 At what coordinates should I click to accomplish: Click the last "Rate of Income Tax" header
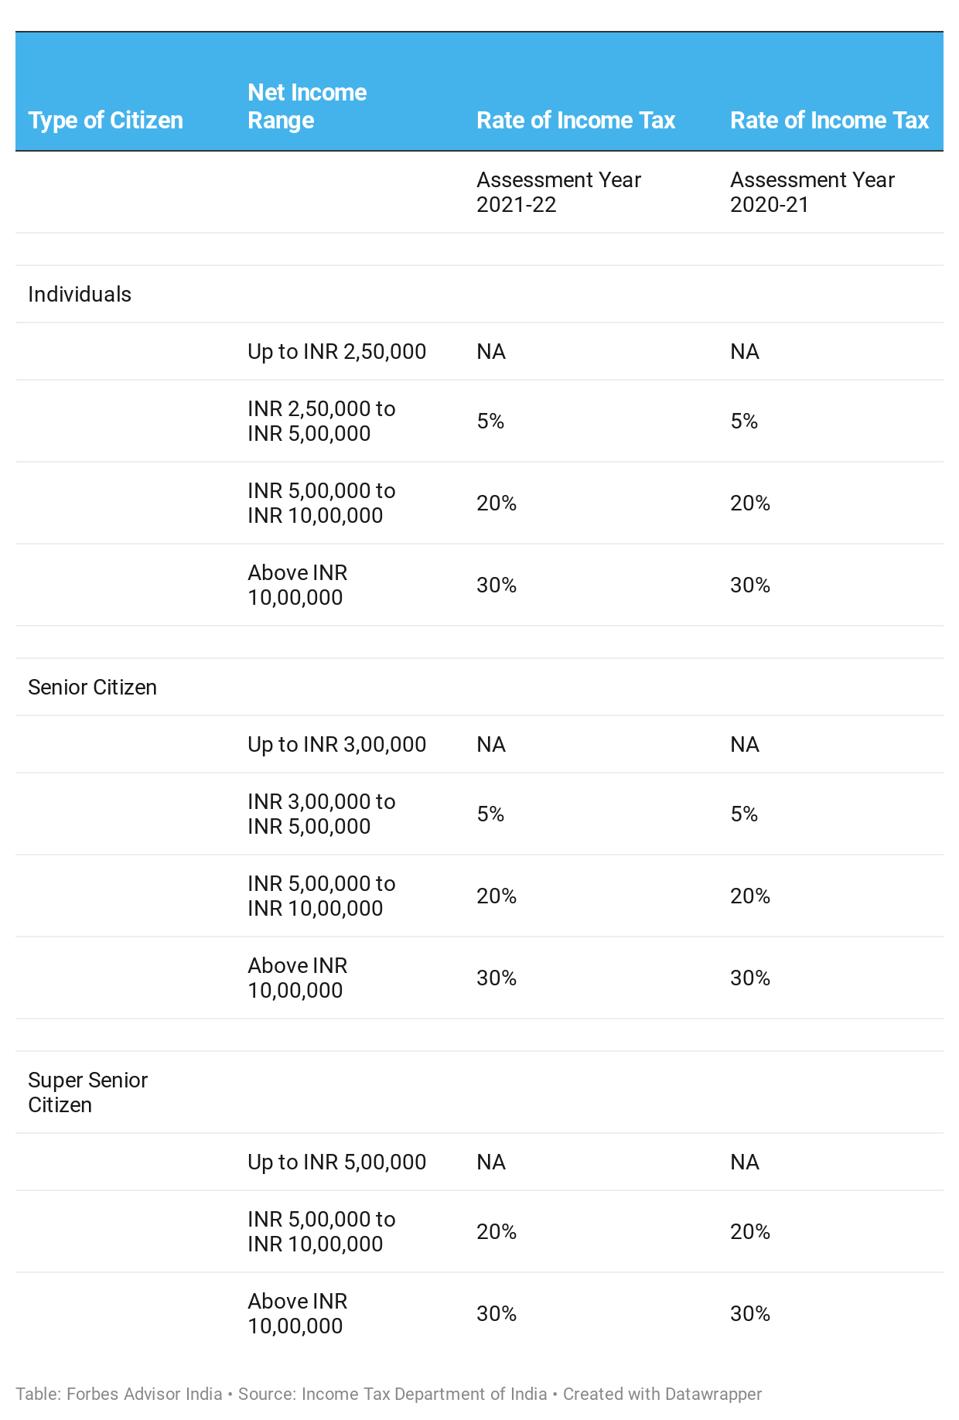(829, 121)
